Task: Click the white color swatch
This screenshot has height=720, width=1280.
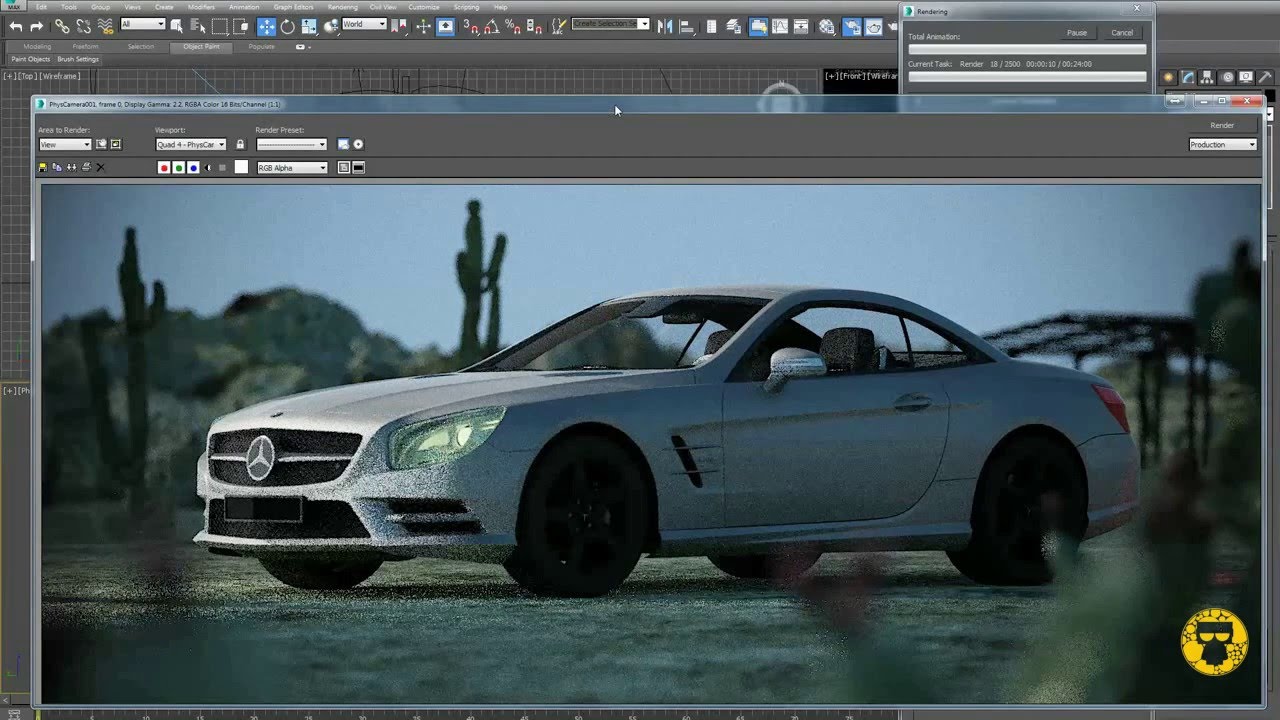Action: 241,167
